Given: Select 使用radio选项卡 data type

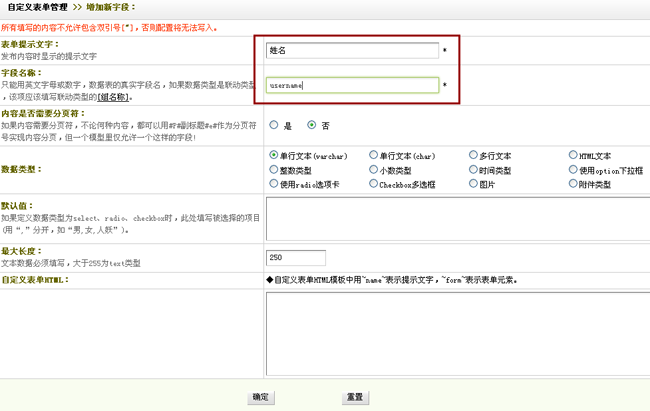Looking at the screenshot, I should pyautogui.click(x=273, y=184).
